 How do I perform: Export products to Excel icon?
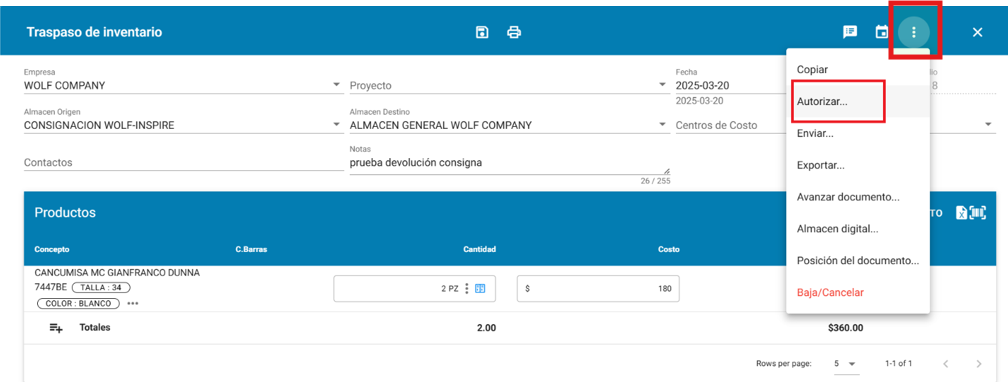coord(961,214)
